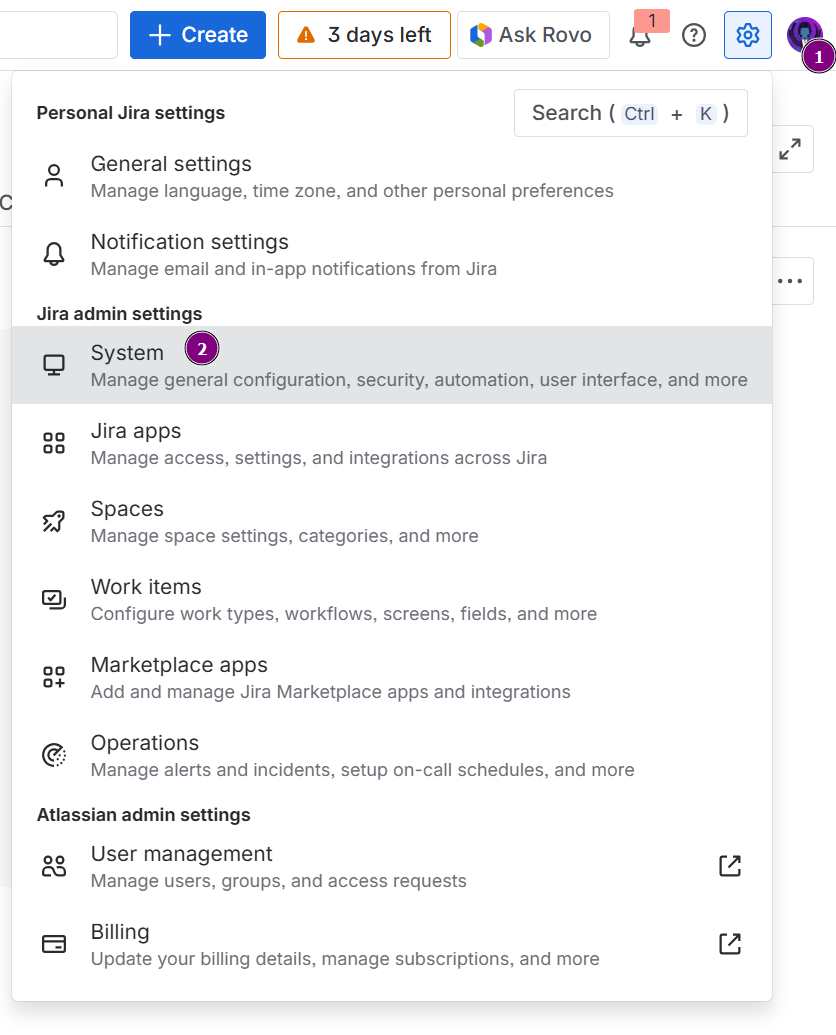Open the notifications bell icon
Screen dimensions: 836x1035
point(640,36)
